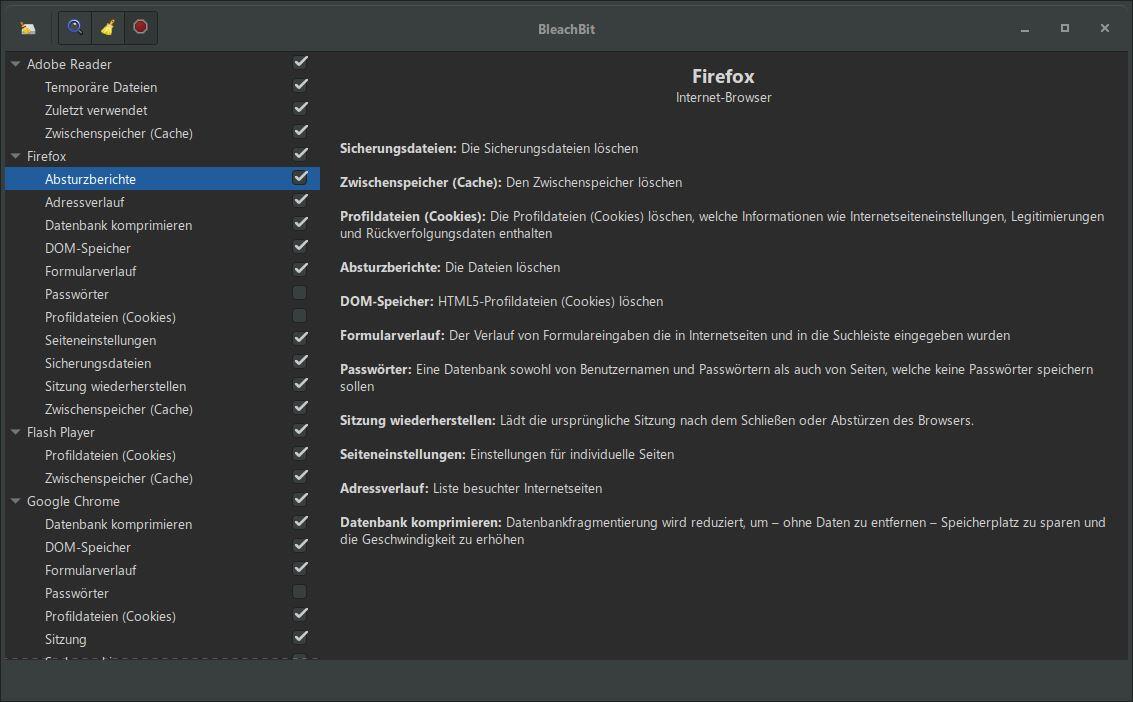Toggle Flash Player Zwischenspeicher (Cache) checkbox
1133x702 pixels.
(300, 477)
